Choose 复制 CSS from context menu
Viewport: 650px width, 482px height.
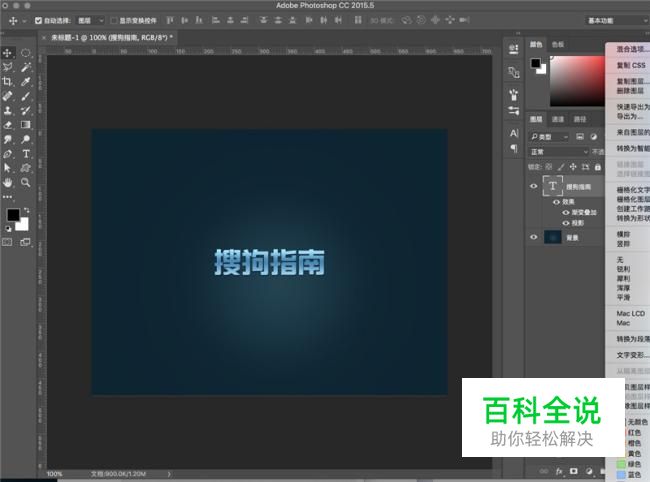tap(631, 65)
